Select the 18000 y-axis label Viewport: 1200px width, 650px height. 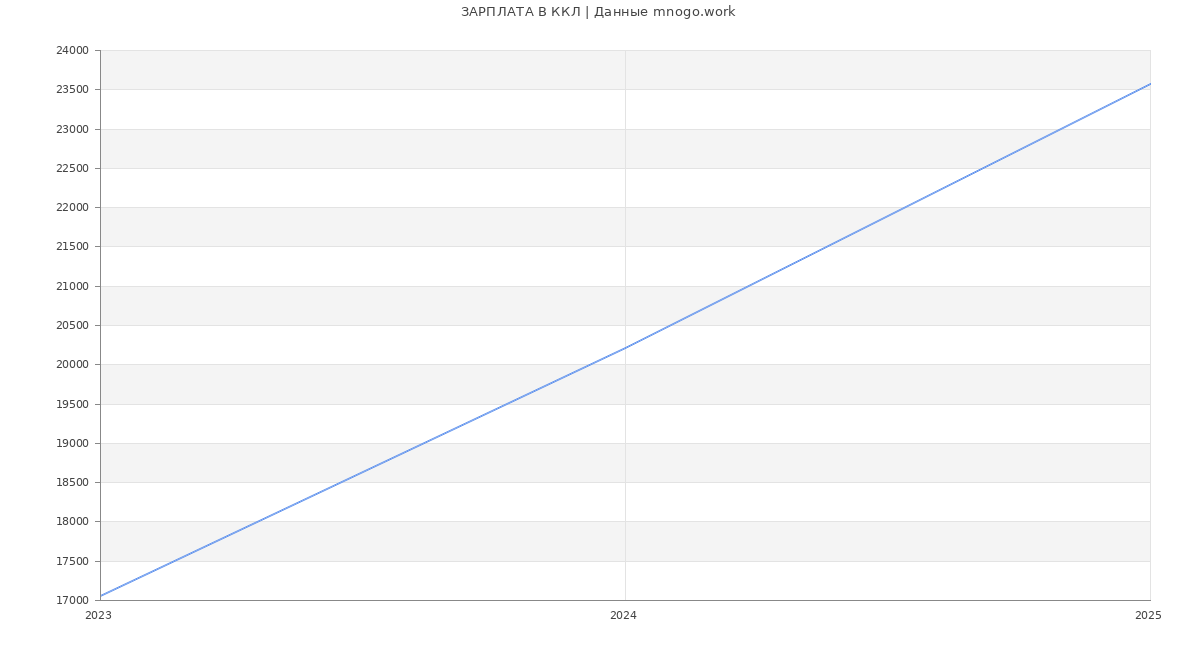click(72, 522)
